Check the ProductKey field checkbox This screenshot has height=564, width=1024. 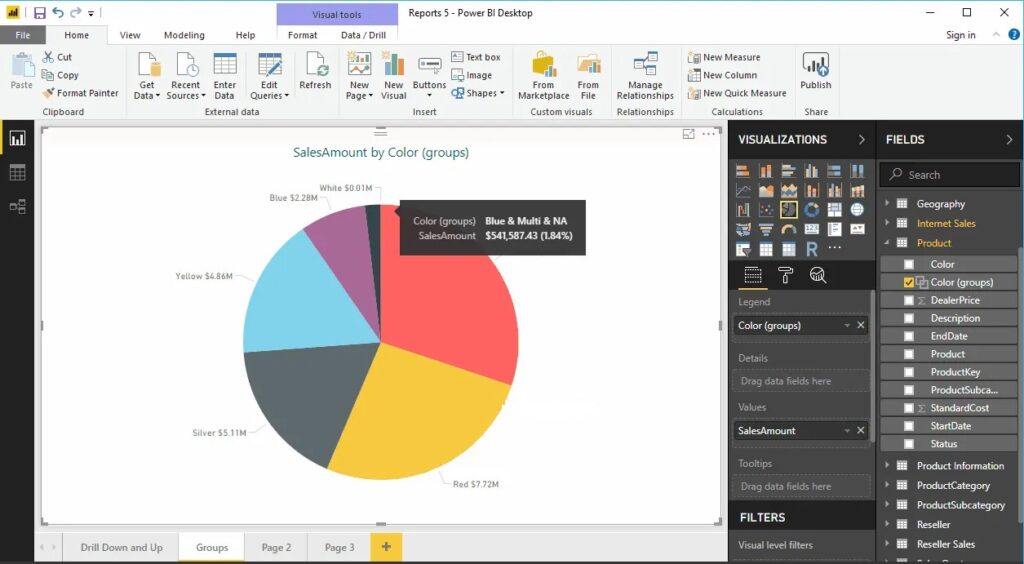(x=908, y=372)
